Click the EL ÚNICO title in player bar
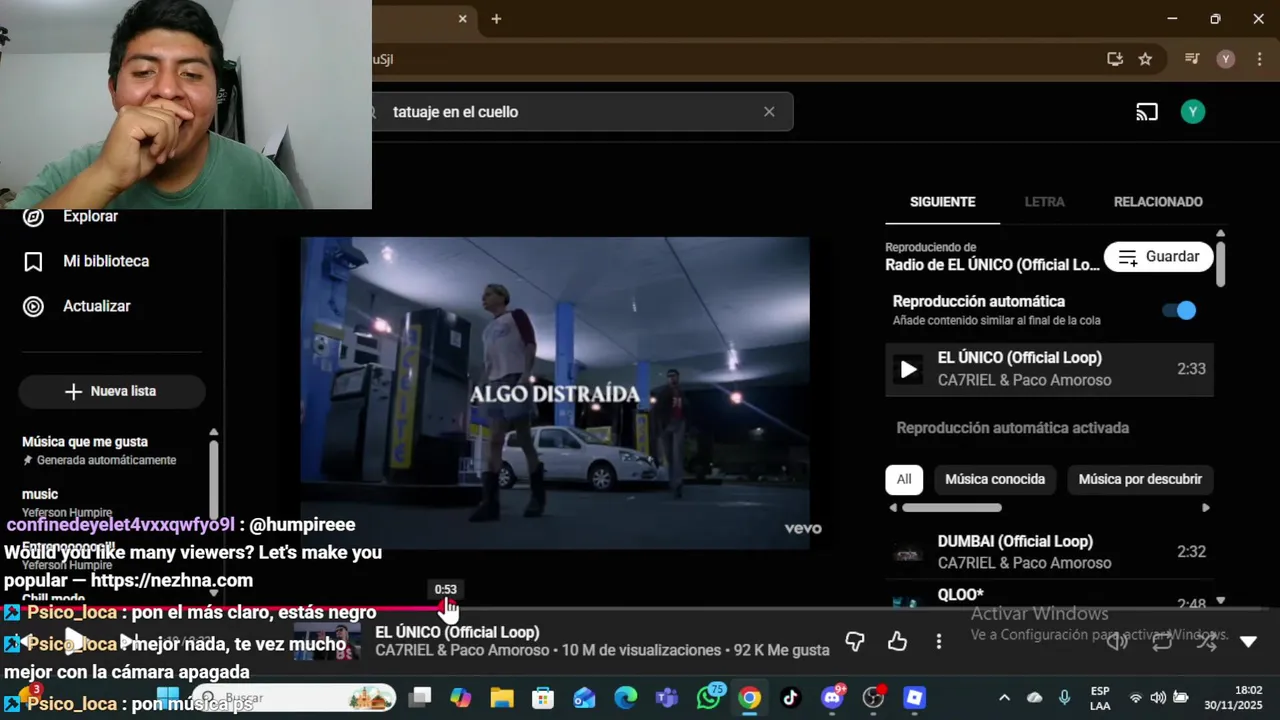This screenshot has width=1280, height=720. tap(457, 632)
